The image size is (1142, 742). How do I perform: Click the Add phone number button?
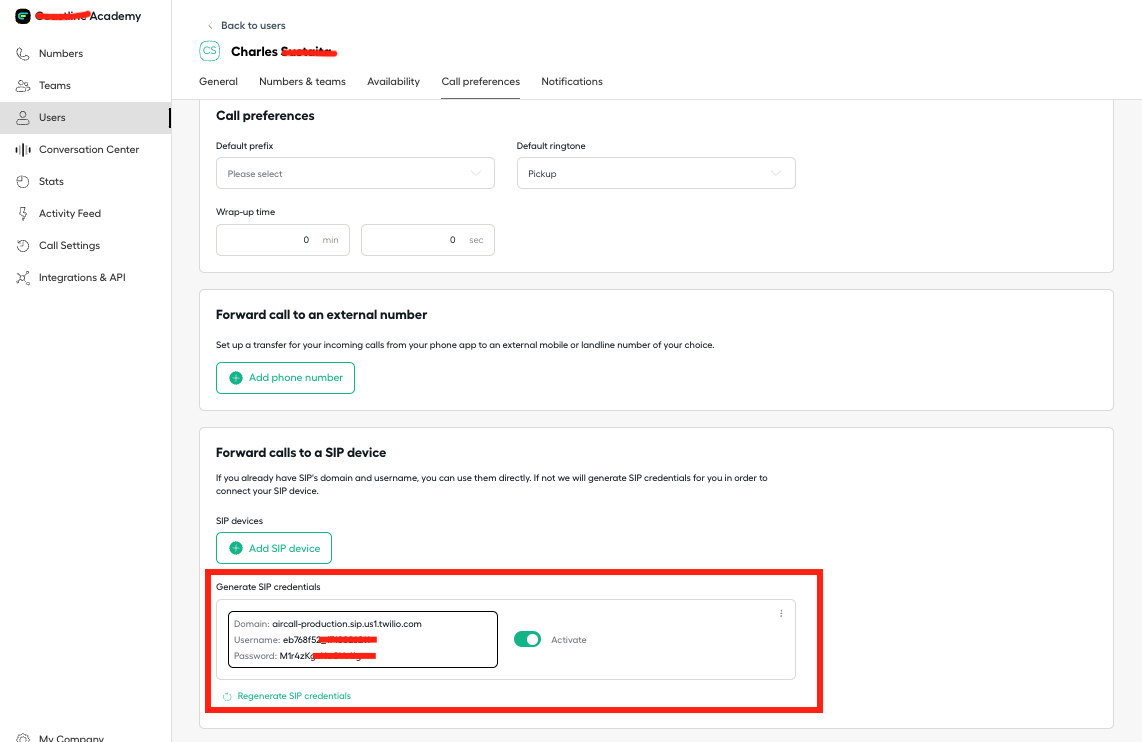(286, 378)
